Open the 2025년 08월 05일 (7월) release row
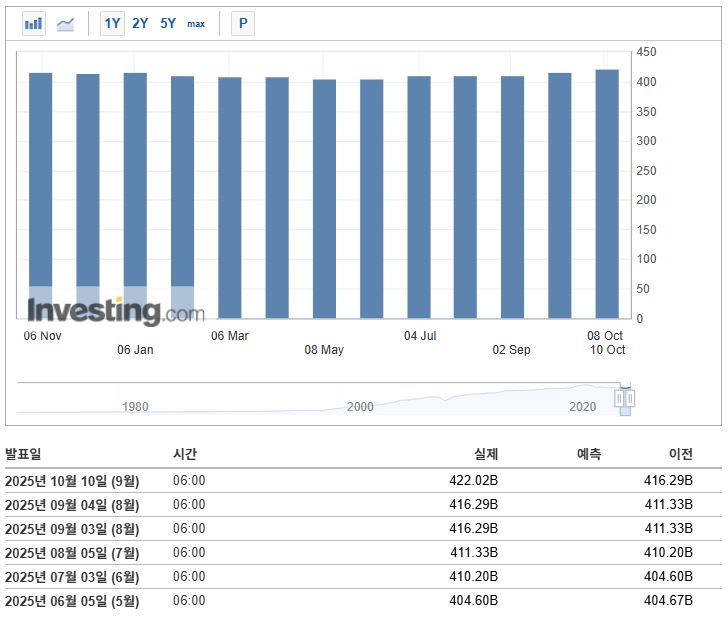This screenshot has width=728, height=620. pos(72,553)
